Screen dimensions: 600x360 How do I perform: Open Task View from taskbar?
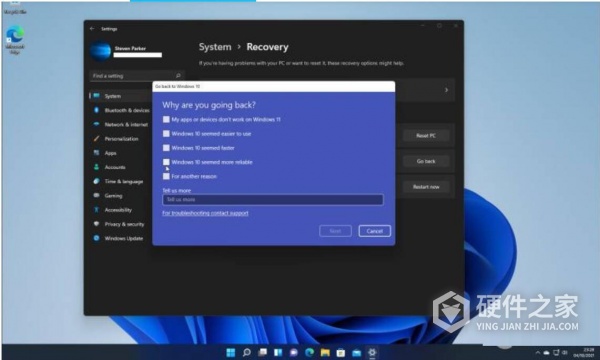[x=262, y=352]
